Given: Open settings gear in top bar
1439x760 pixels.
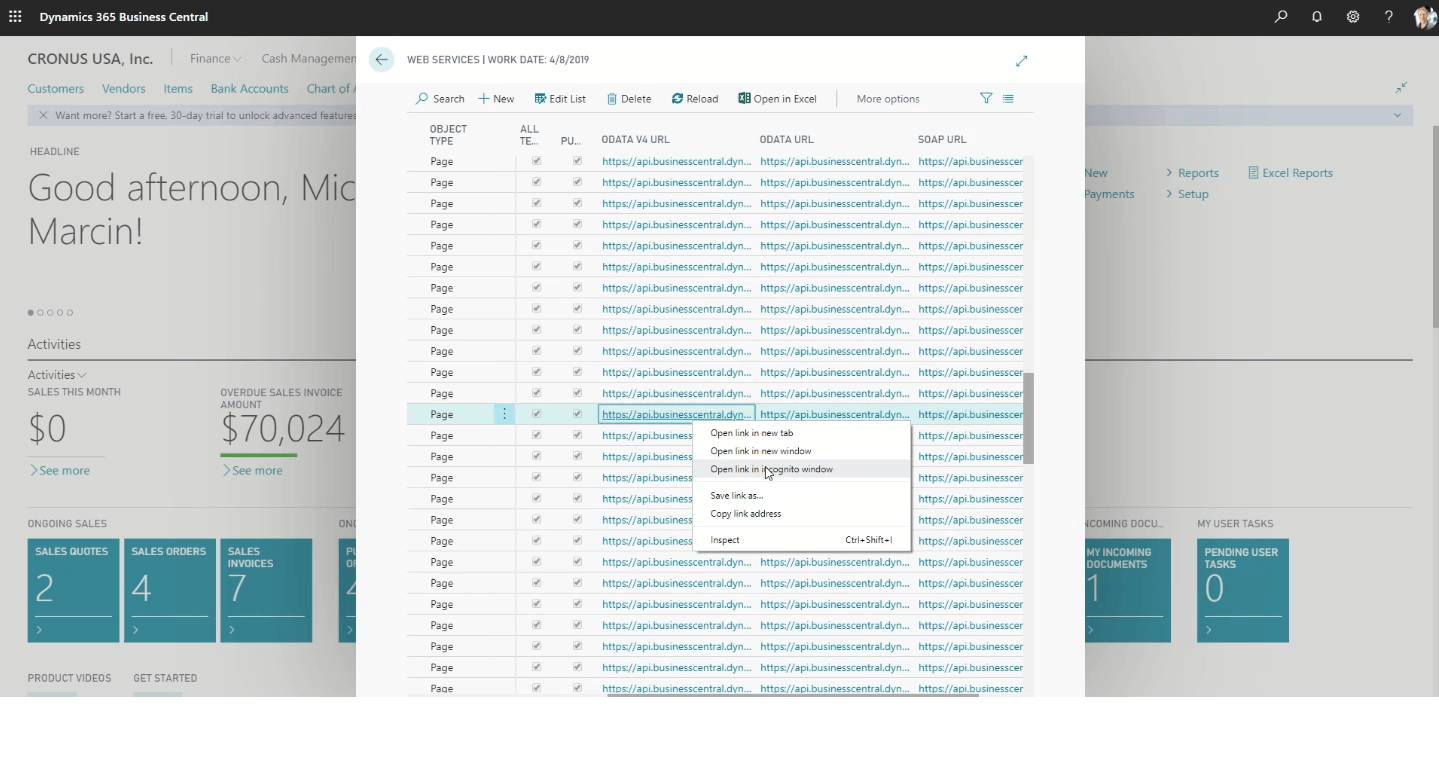Looking at the screenshot, I should point(1353,17).
